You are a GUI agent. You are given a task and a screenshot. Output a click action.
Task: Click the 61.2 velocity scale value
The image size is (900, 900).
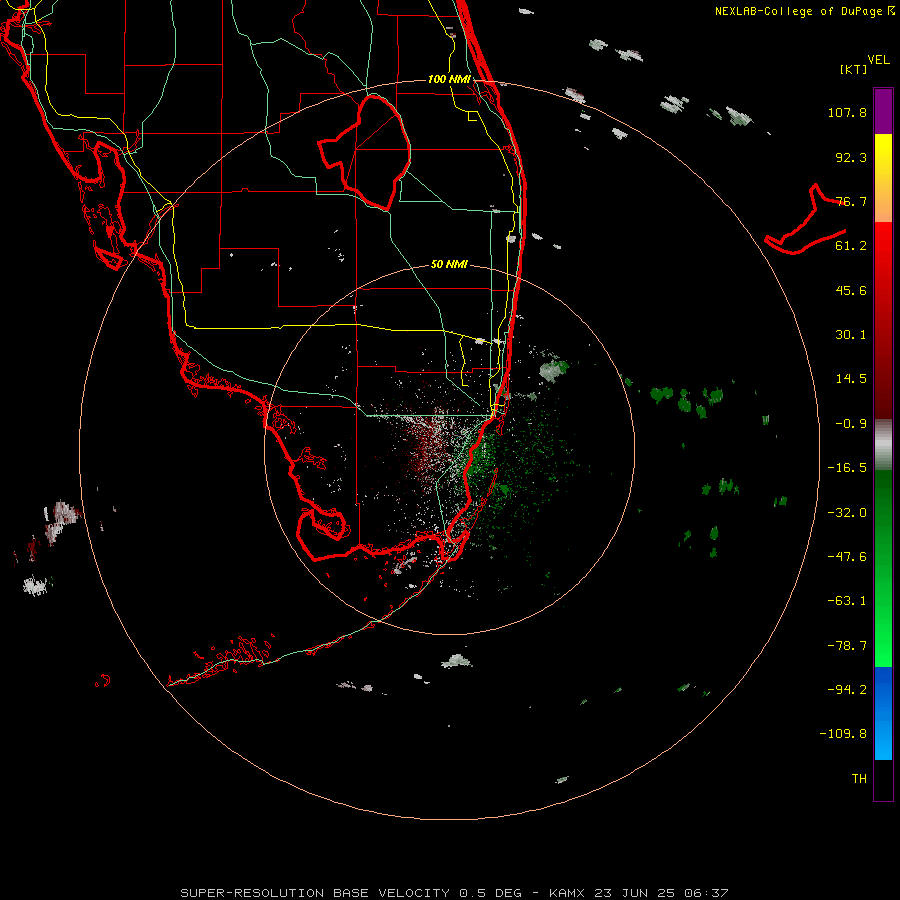[x=851, y=246]
